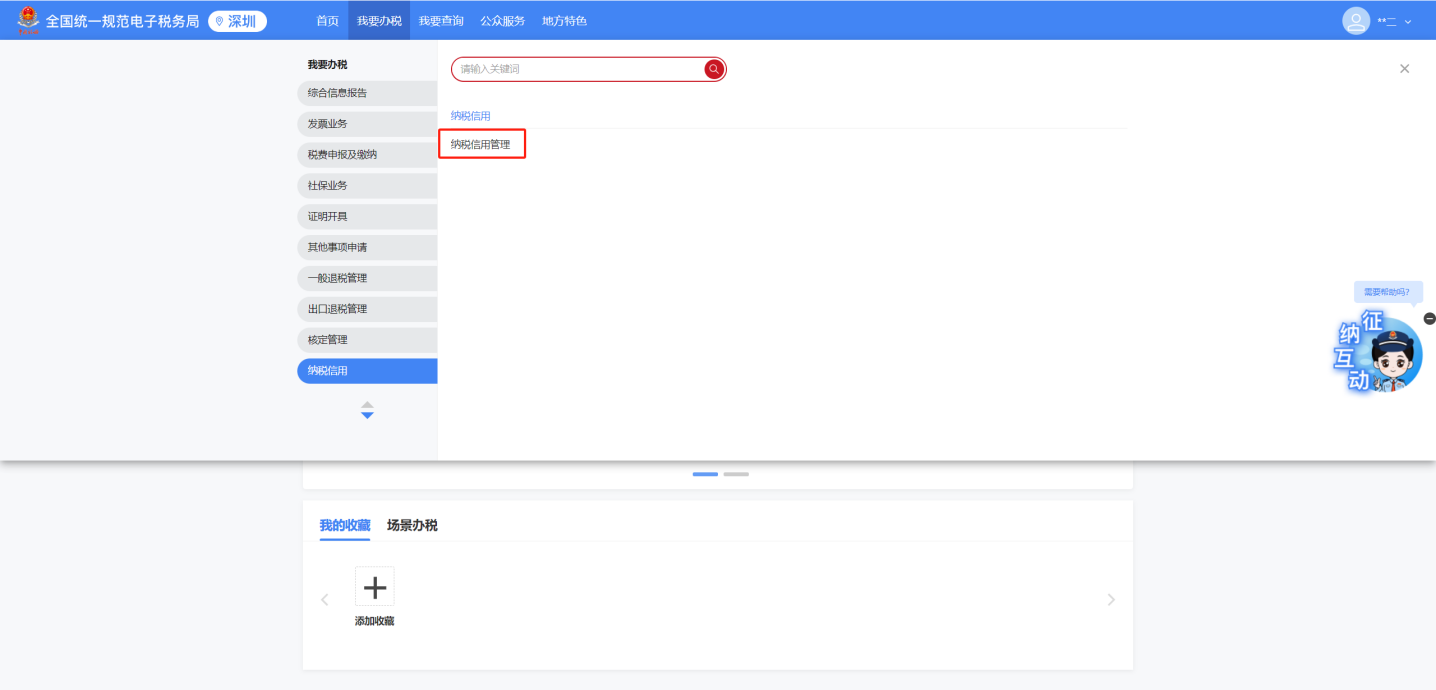
Task: Switch to 我的收藏 tab
Action: click(345, 525)
